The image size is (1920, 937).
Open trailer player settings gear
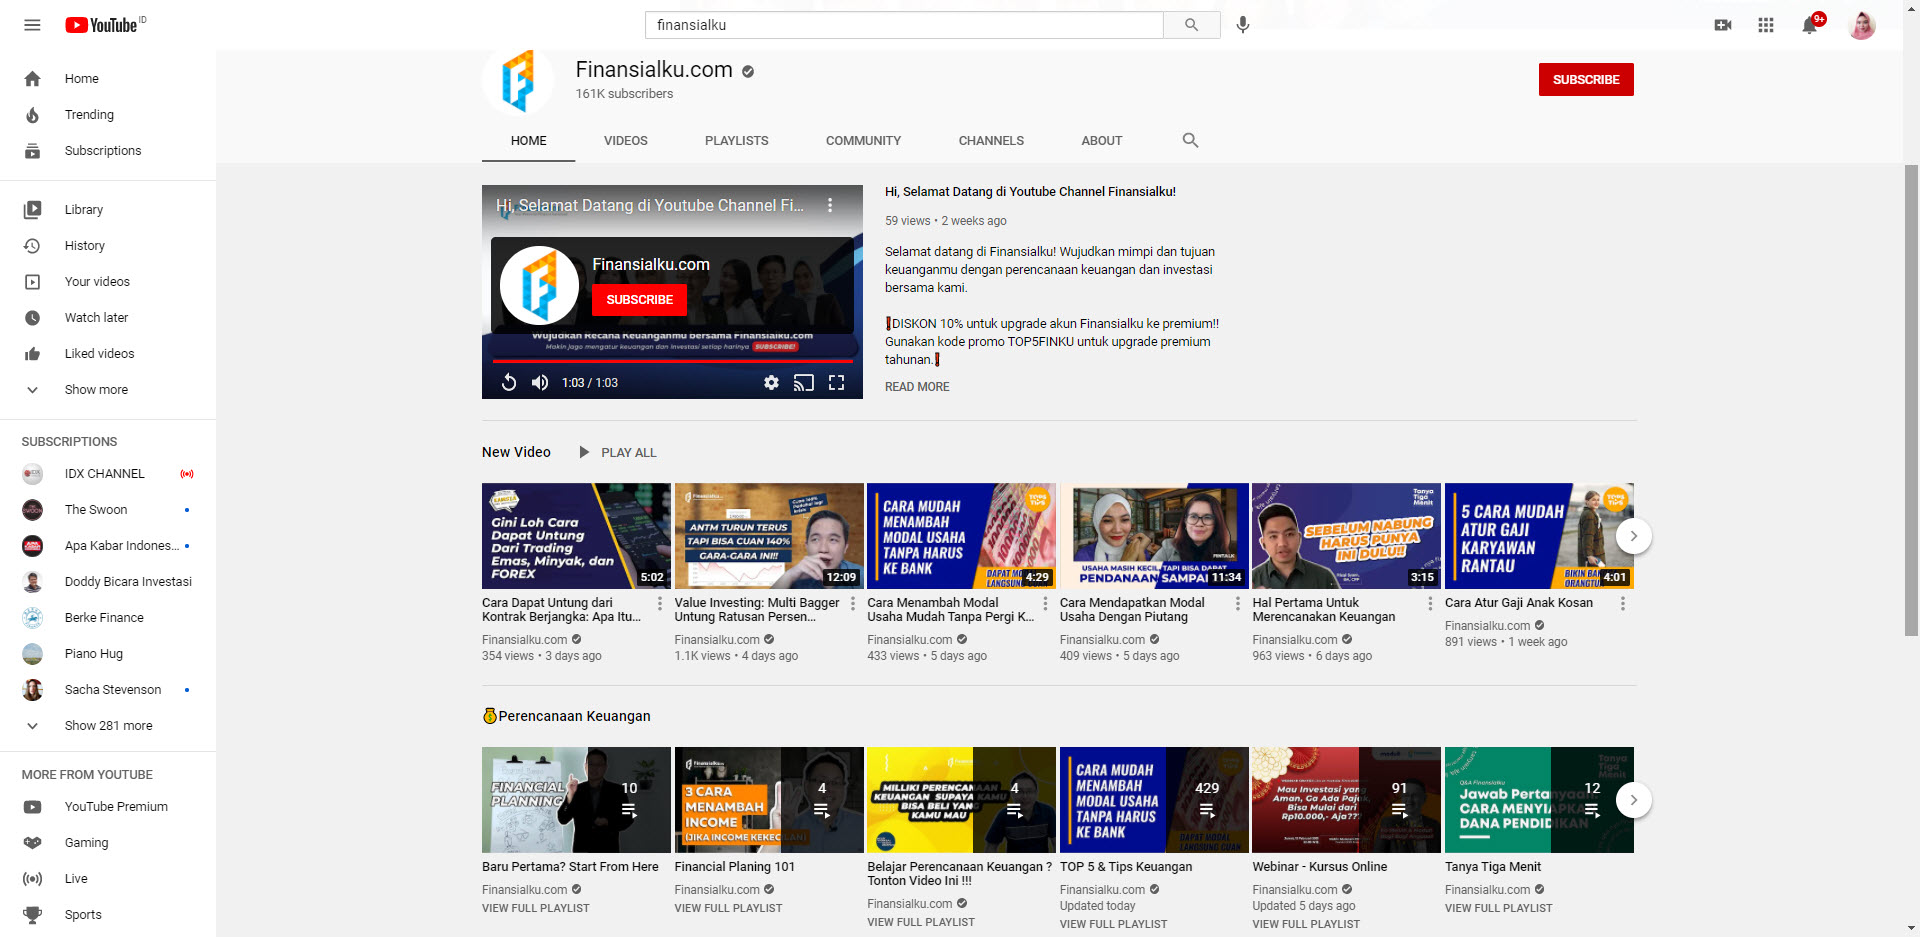771,382
